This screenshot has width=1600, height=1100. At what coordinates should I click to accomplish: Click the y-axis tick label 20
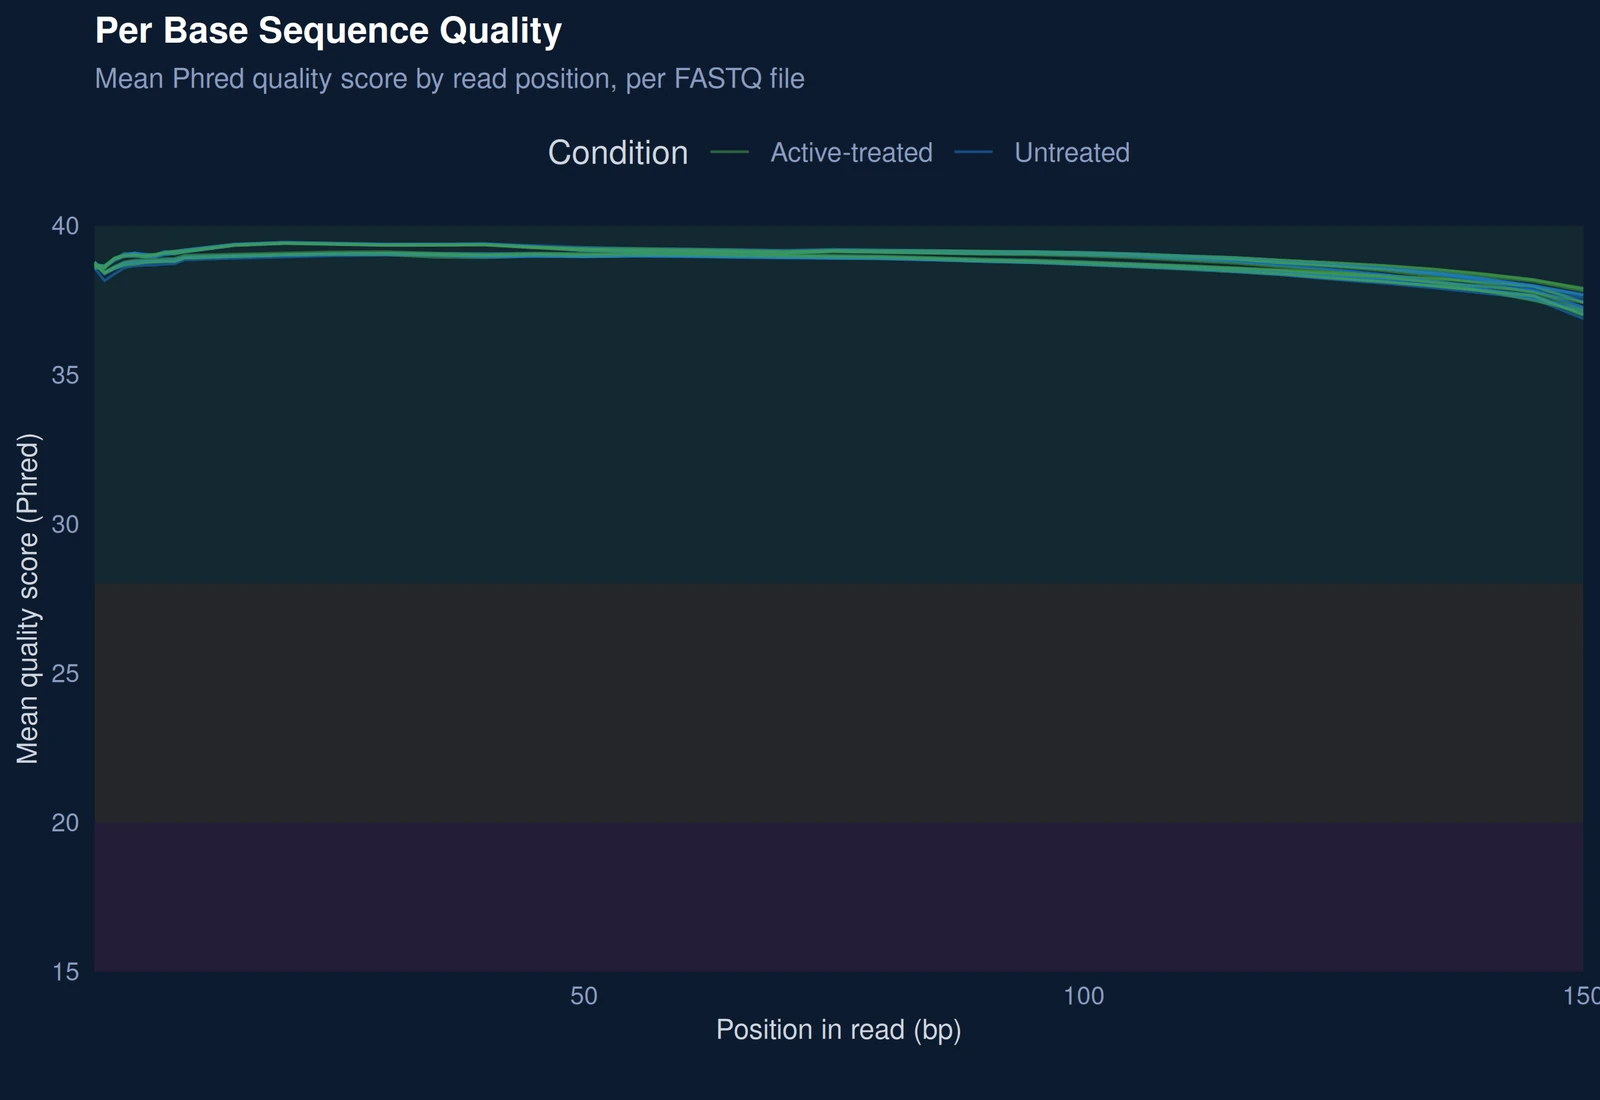click(x=65, y=822)
